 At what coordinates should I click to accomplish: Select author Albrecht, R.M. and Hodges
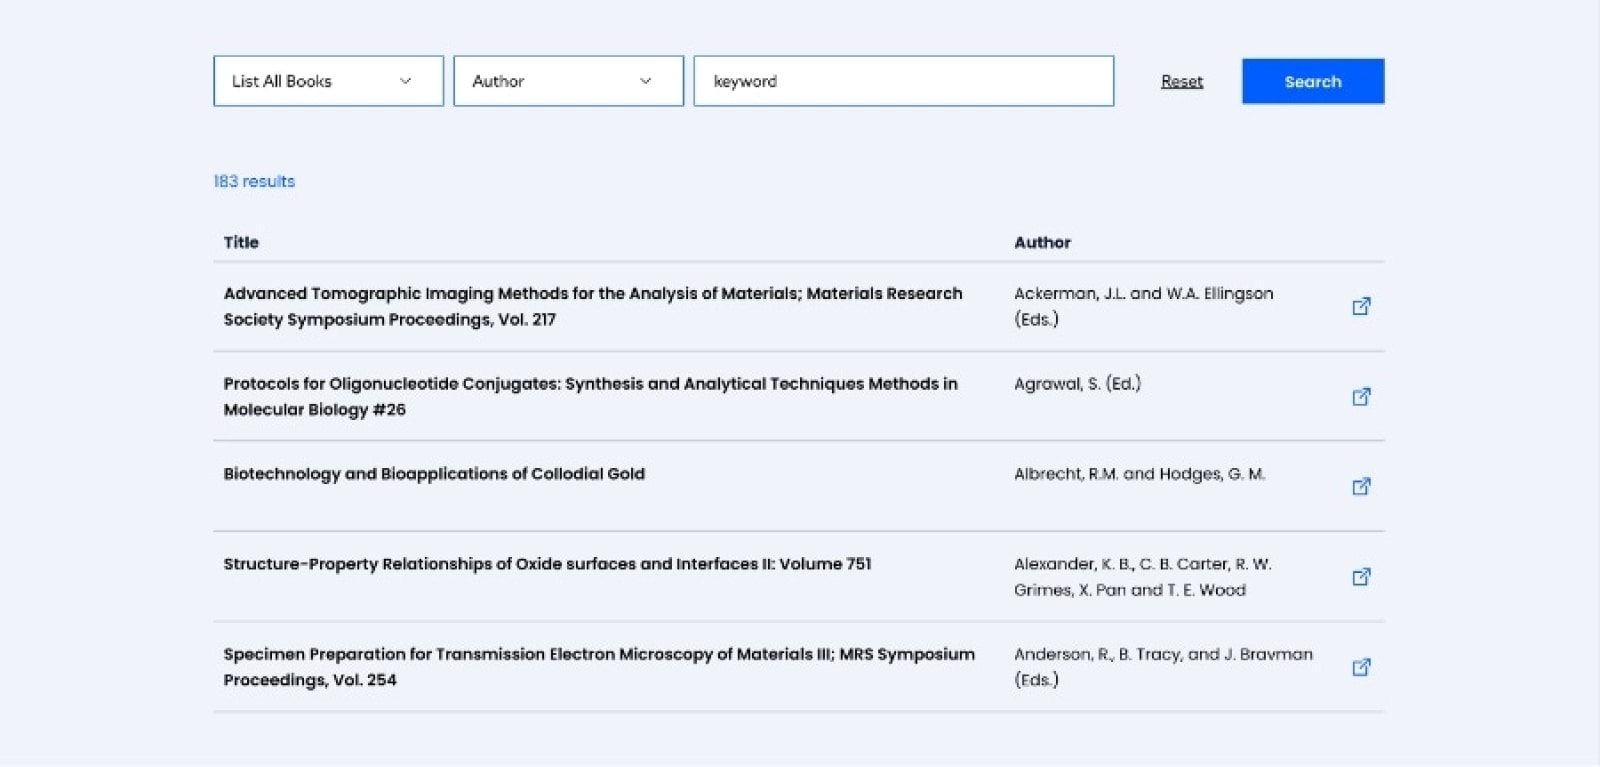1140,473
